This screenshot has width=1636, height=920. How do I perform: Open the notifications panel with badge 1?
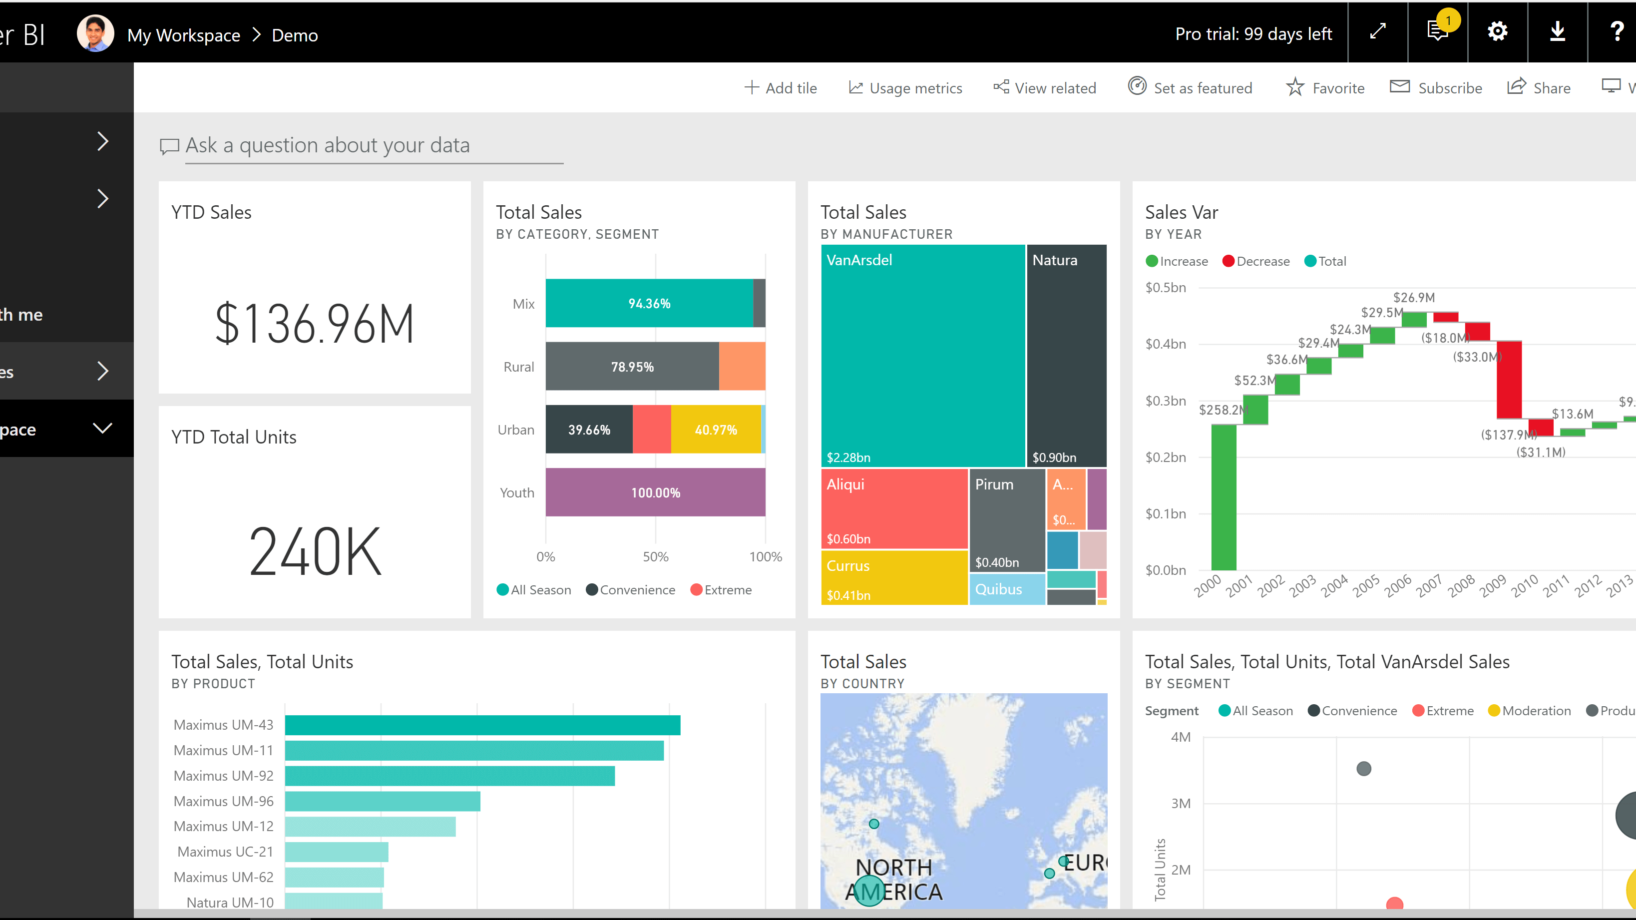coord(1437,31)
